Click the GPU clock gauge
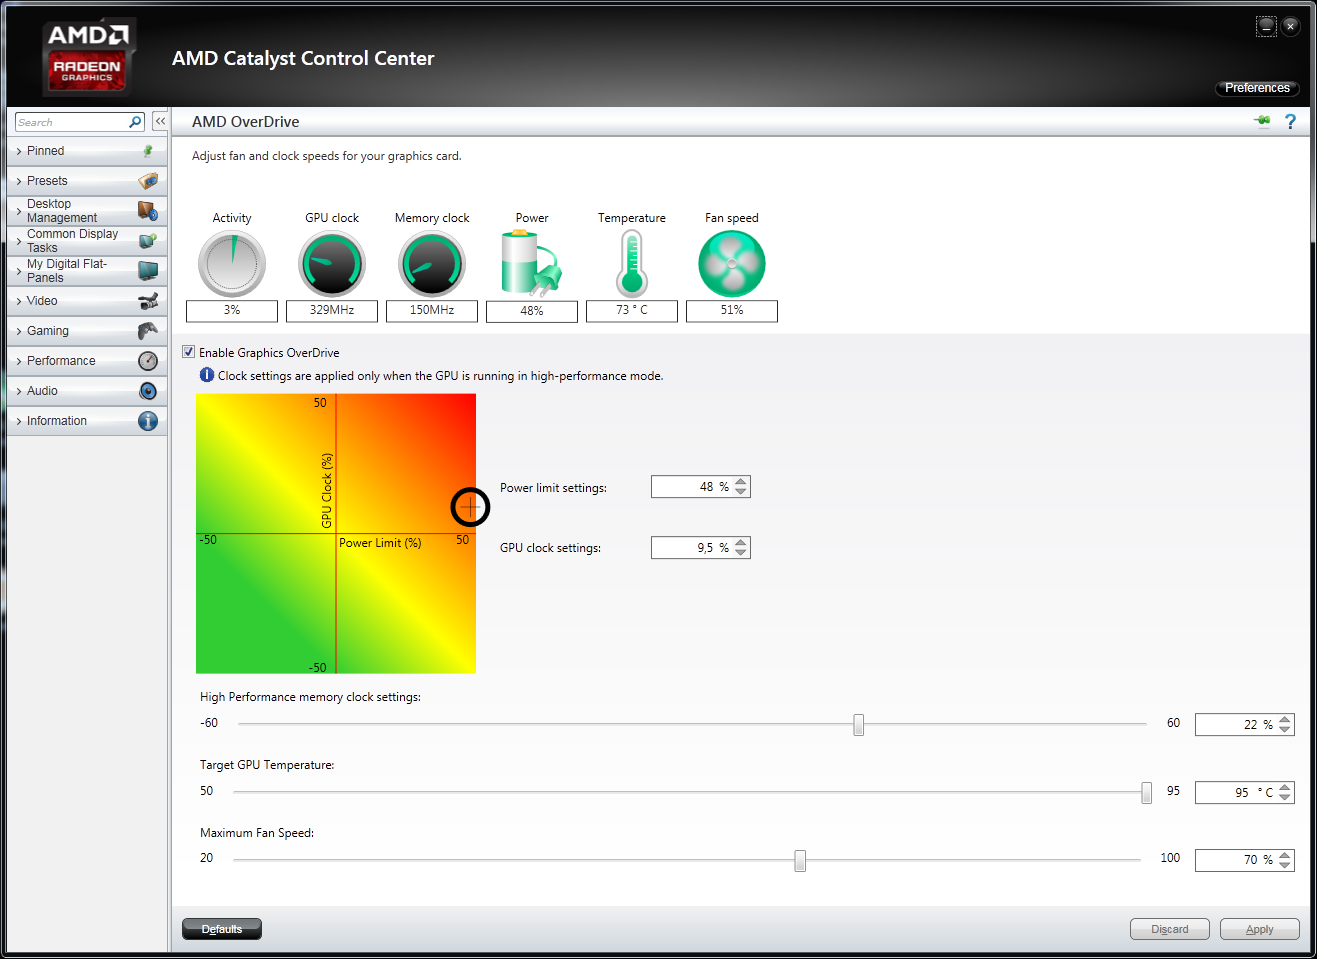1317x959 pixels. pos(332,264)
